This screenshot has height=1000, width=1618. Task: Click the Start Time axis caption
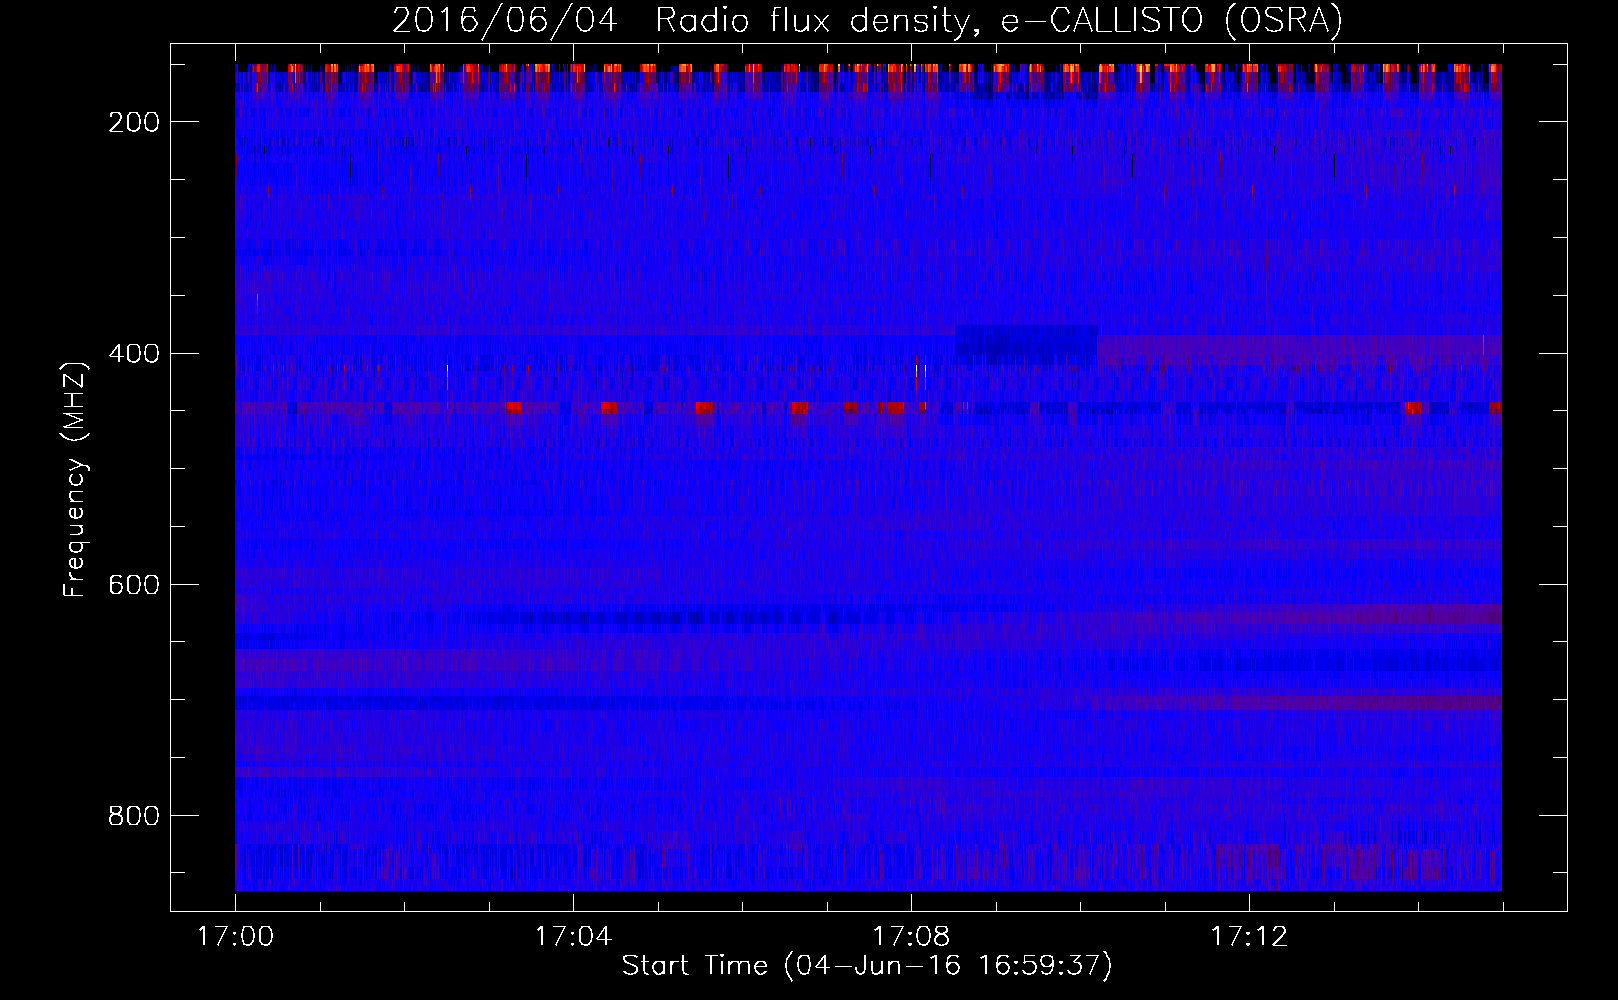tap(867, 966)
